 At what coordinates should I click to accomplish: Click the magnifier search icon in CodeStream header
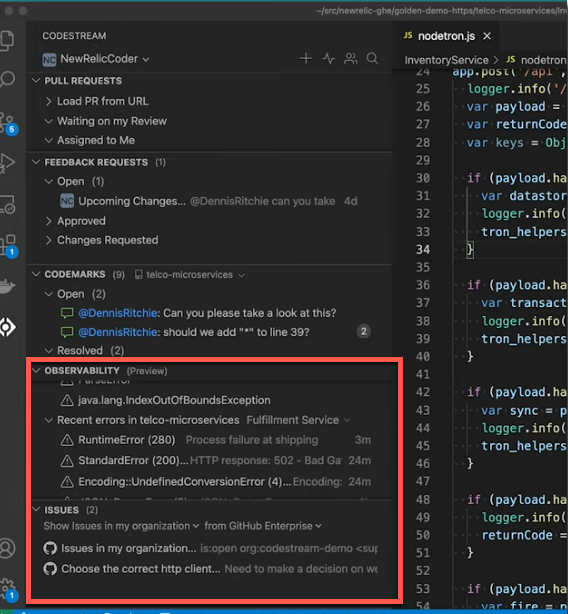372,59
